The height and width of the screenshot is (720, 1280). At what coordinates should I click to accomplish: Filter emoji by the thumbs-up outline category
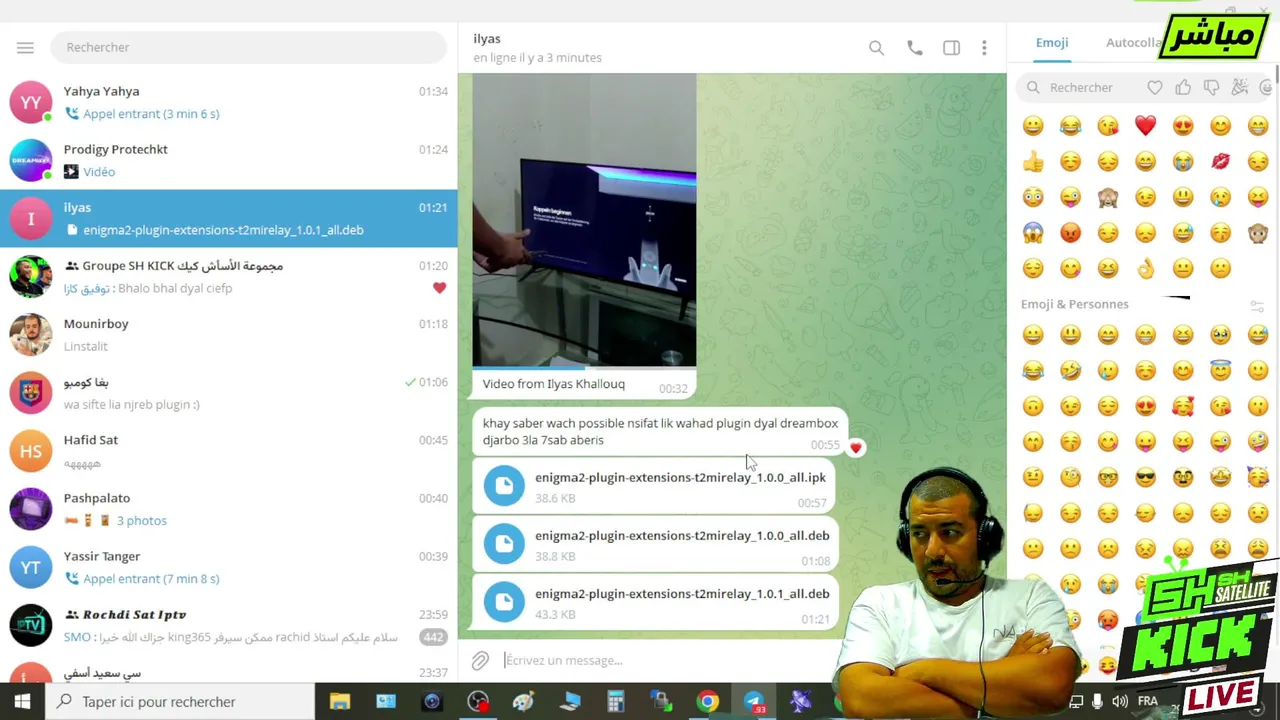tap(1183, 88)
